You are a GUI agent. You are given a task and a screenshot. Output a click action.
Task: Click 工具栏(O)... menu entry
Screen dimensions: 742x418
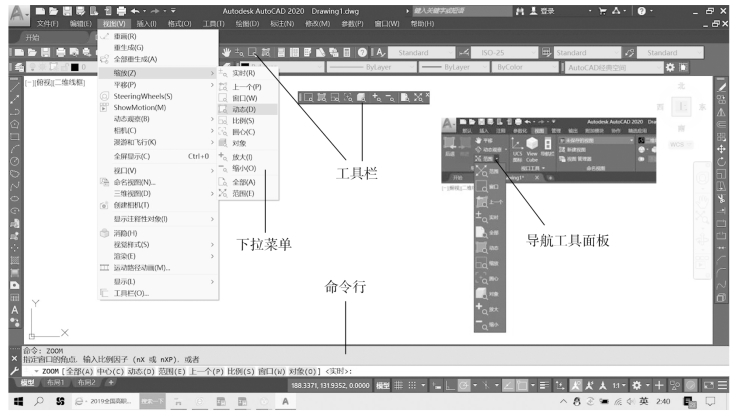tap(159, 293)
